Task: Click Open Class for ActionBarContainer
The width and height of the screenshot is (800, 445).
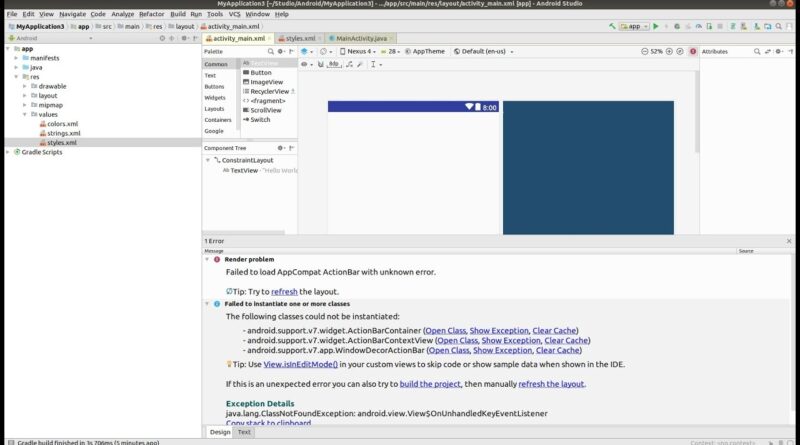Action: [x=445, y=331]
